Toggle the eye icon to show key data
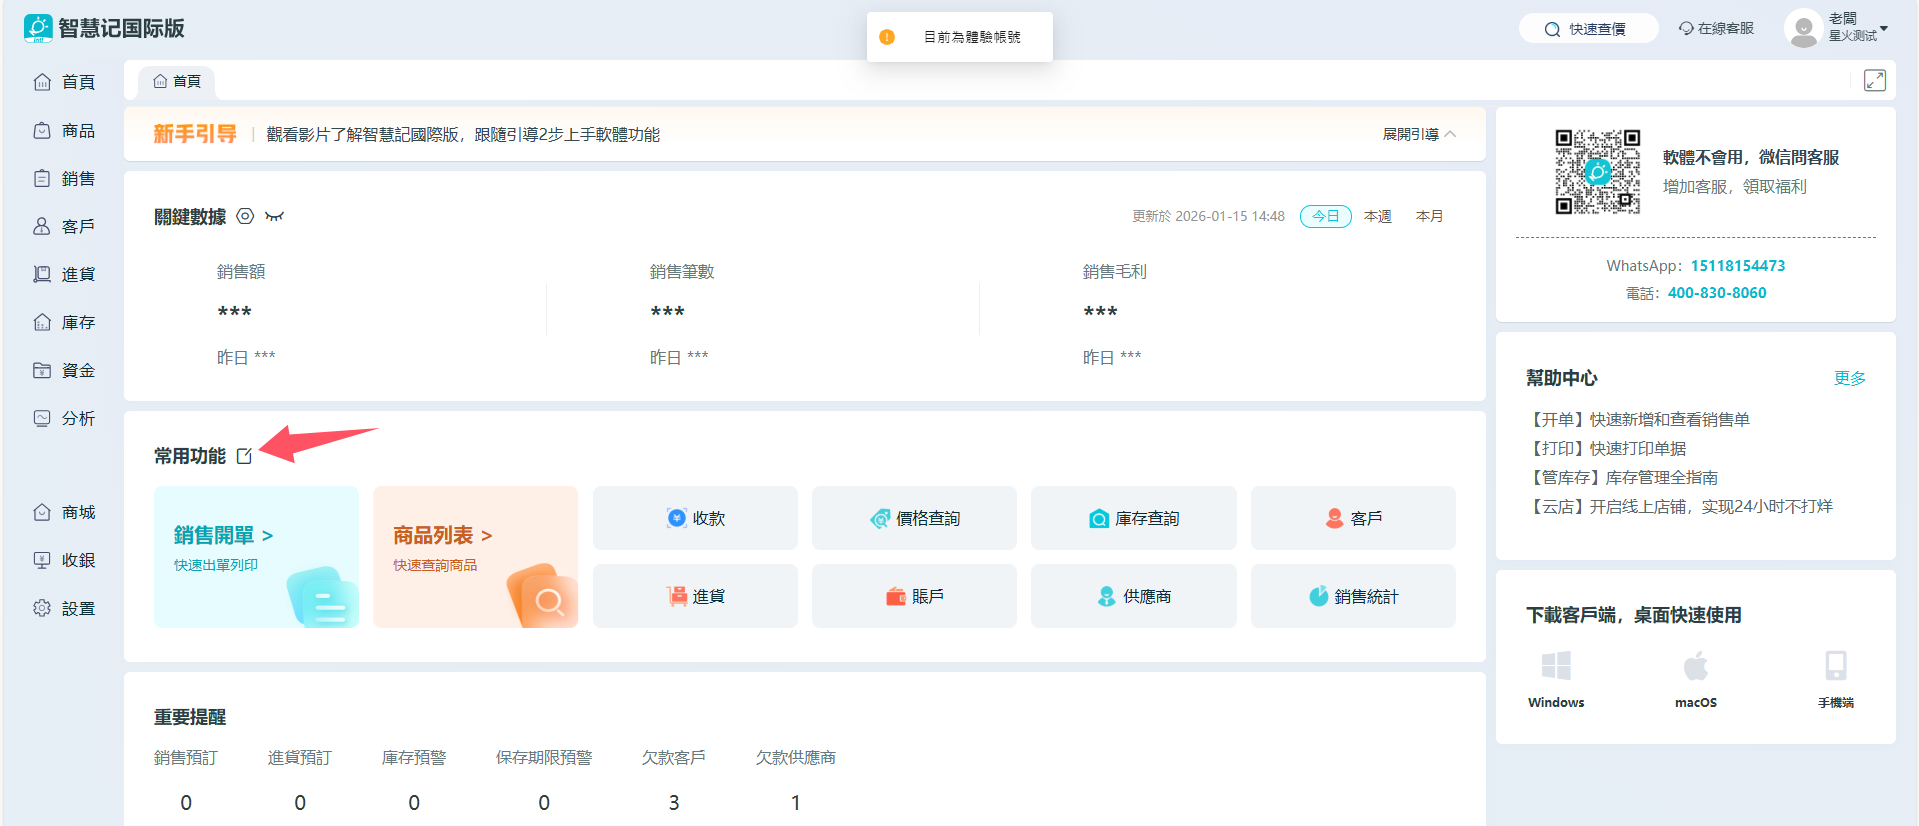The image size is (1919, 826). 274,216
